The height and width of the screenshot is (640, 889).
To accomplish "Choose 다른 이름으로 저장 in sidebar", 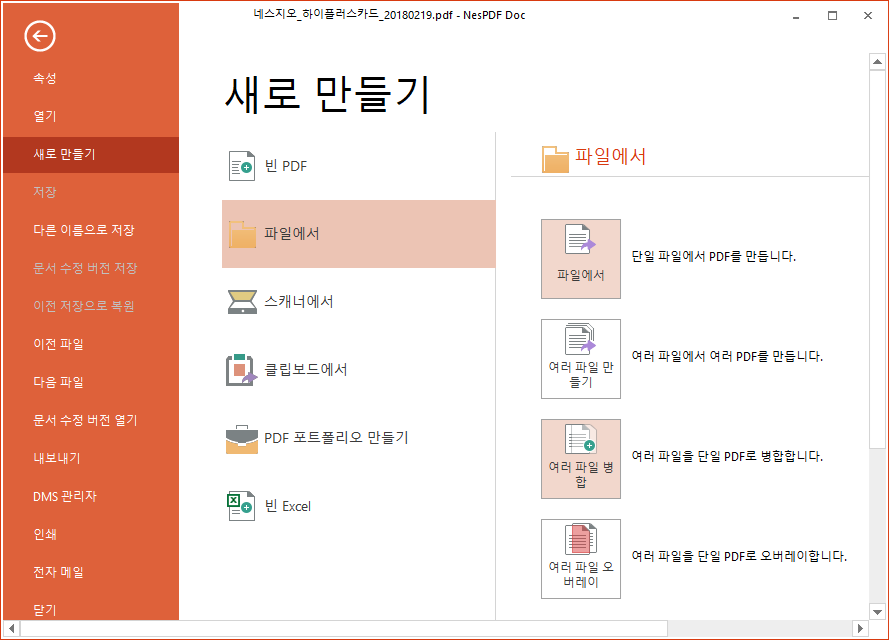I will [84, 230].
